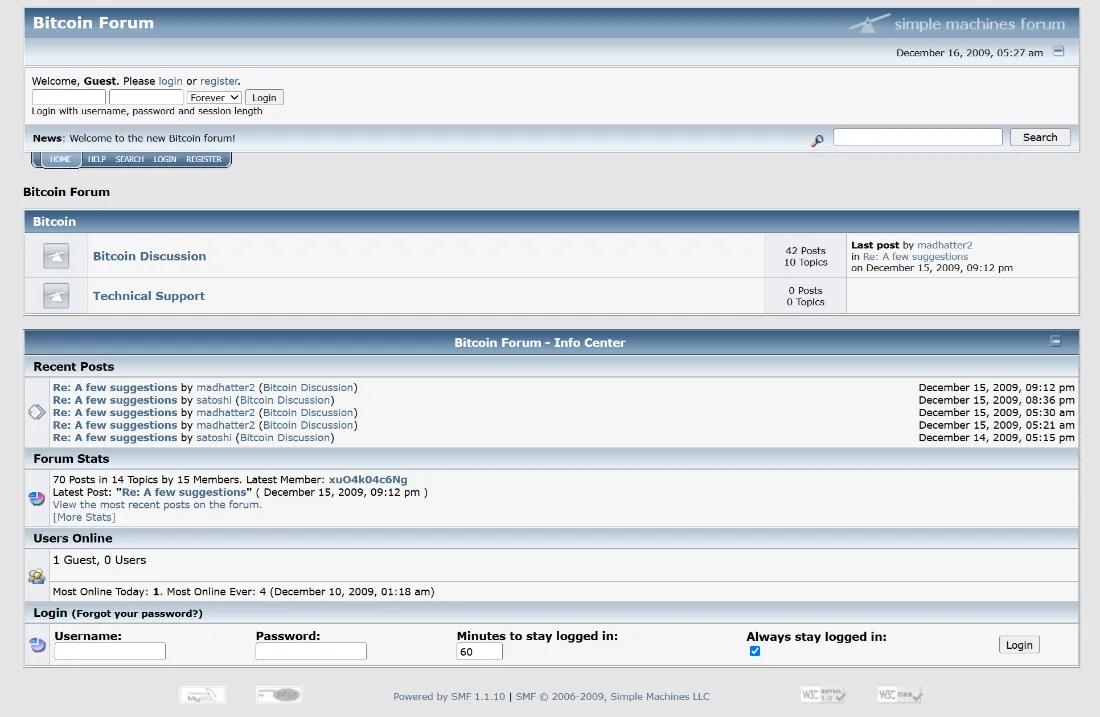Click the Search button in the news bar

tap(1040, 138)
